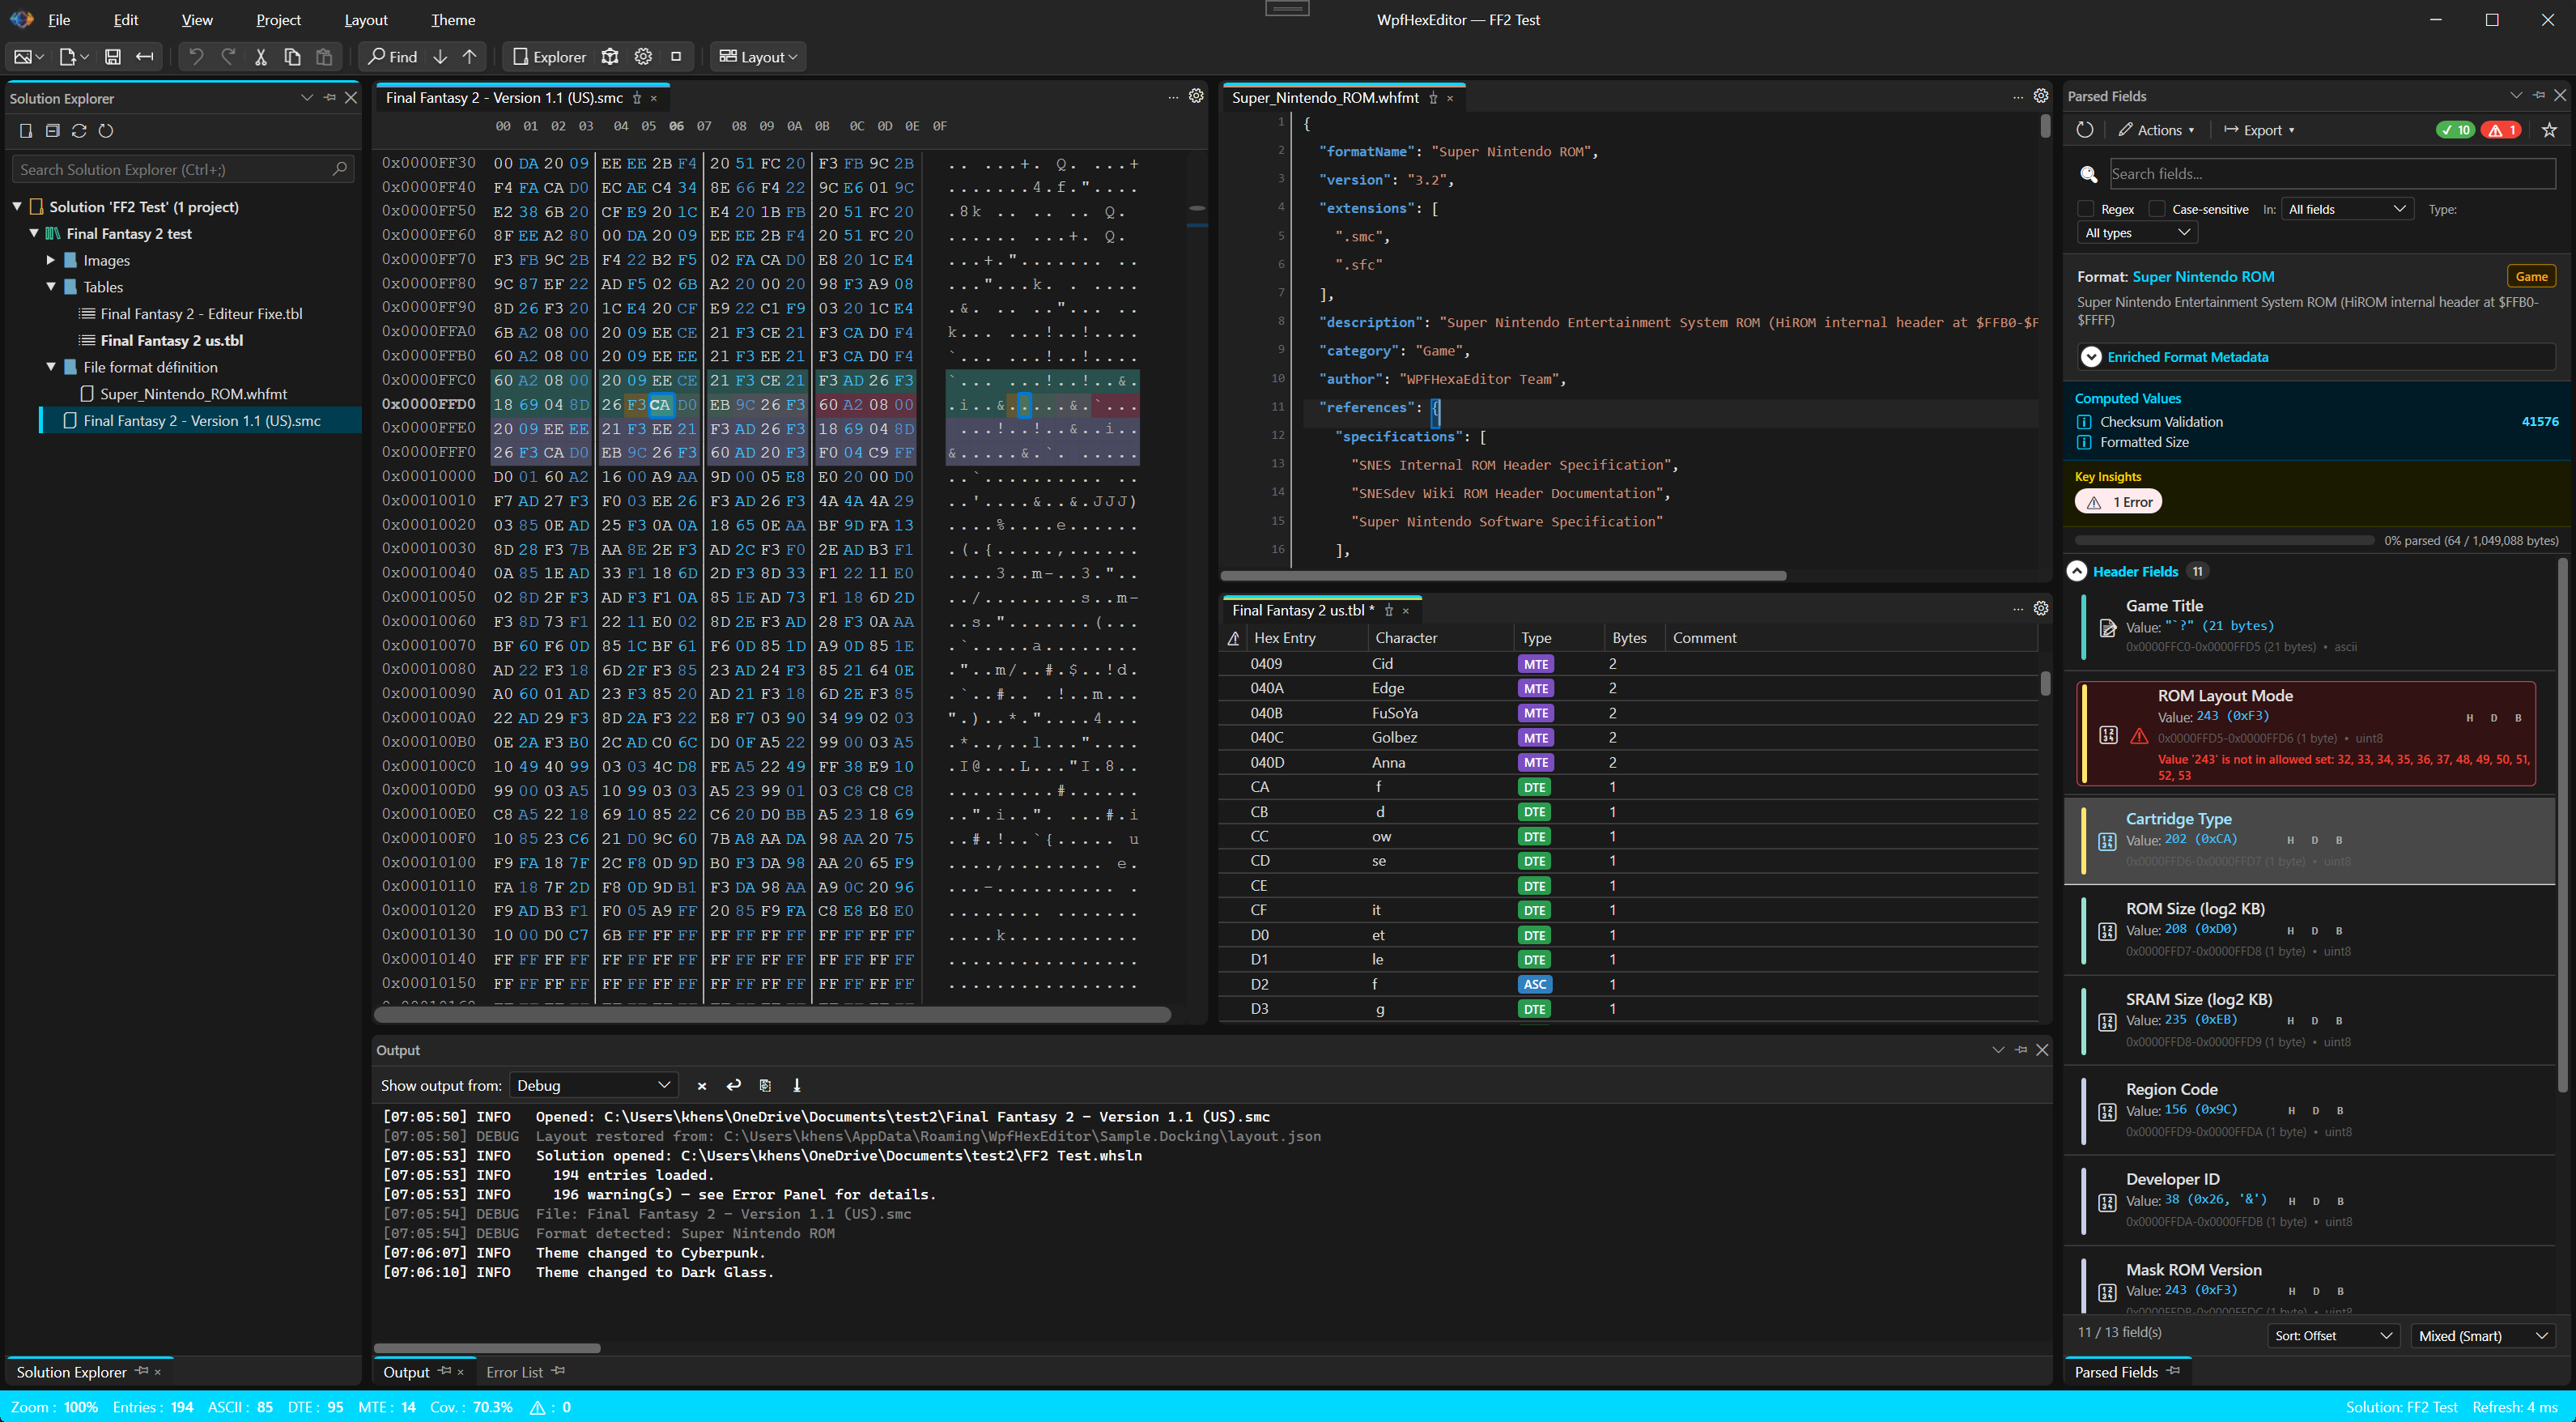Click the green 10 valid fields badge
2576x1422 pixels.
[2455, 130]
